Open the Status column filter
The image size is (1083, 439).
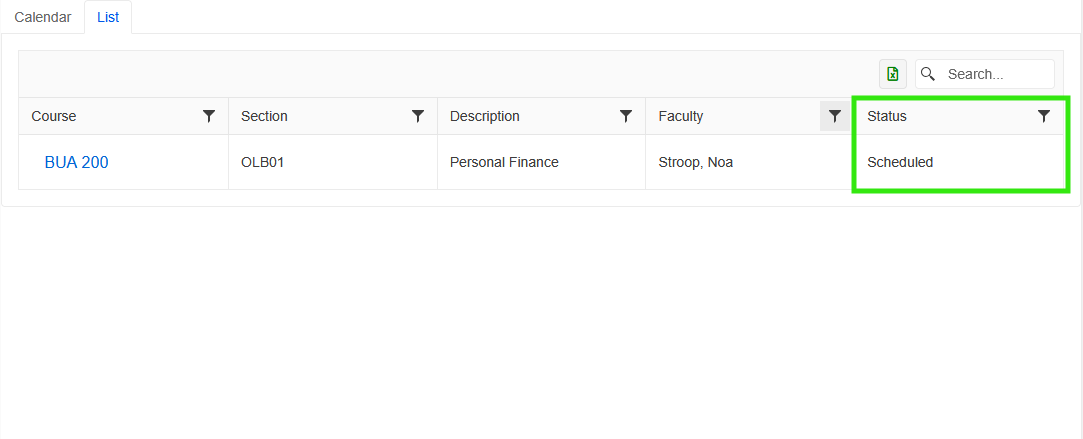(x=1044, y=116)
